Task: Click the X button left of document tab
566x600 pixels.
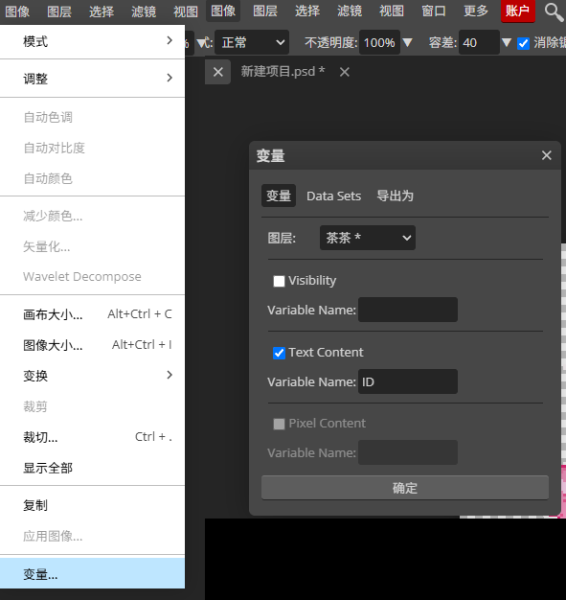Action: [x=218, y=72]
